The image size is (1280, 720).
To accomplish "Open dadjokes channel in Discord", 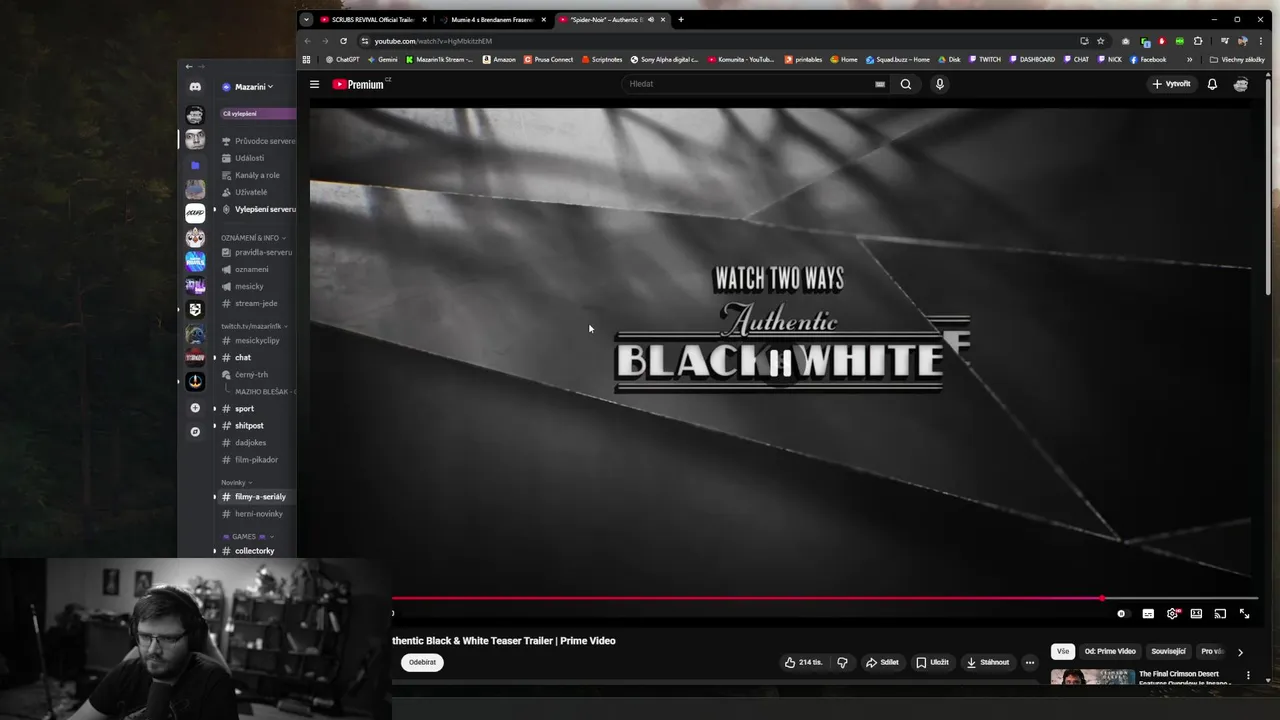I will click(x=250, y=443).
